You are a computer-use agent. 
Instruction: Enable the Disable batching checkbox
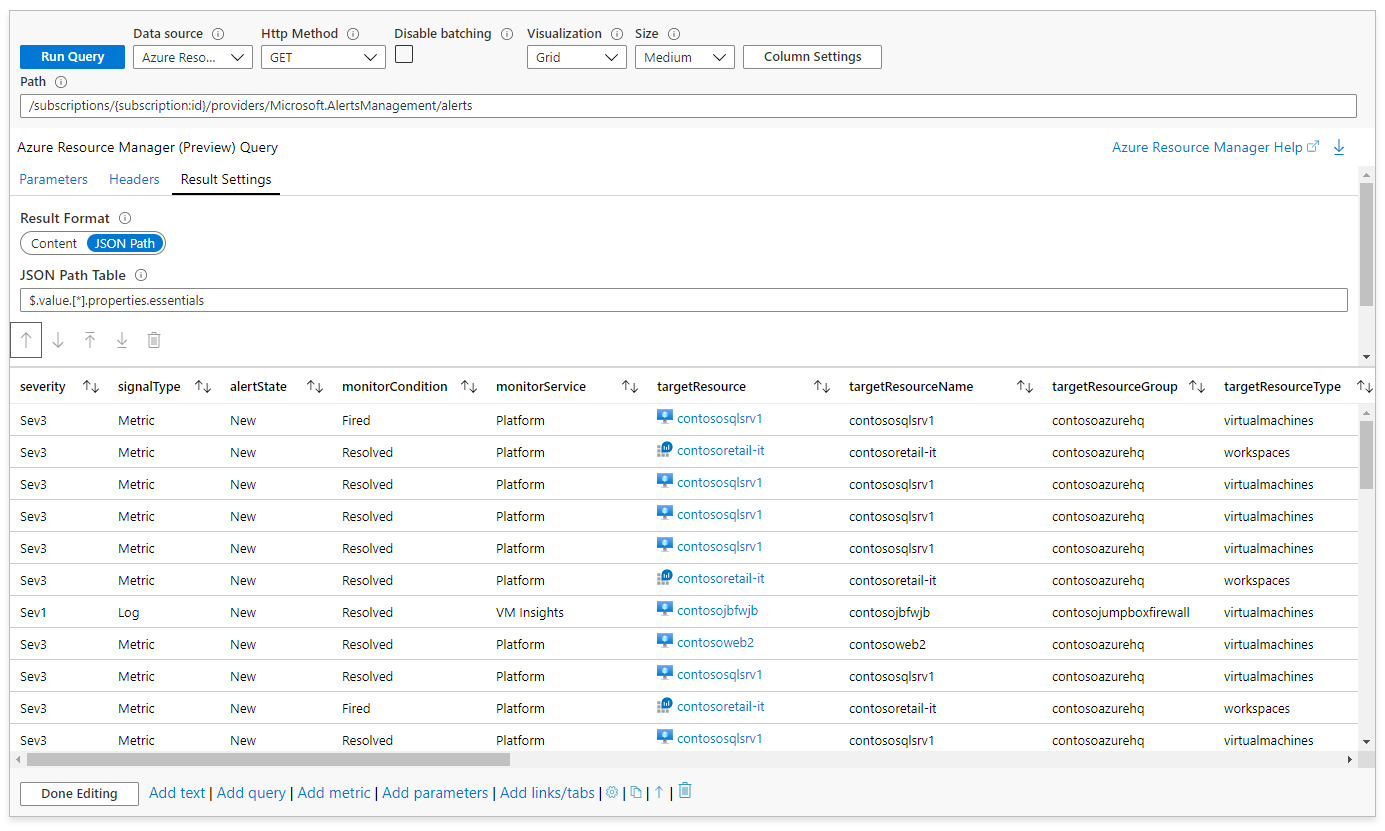coord(404,55)
